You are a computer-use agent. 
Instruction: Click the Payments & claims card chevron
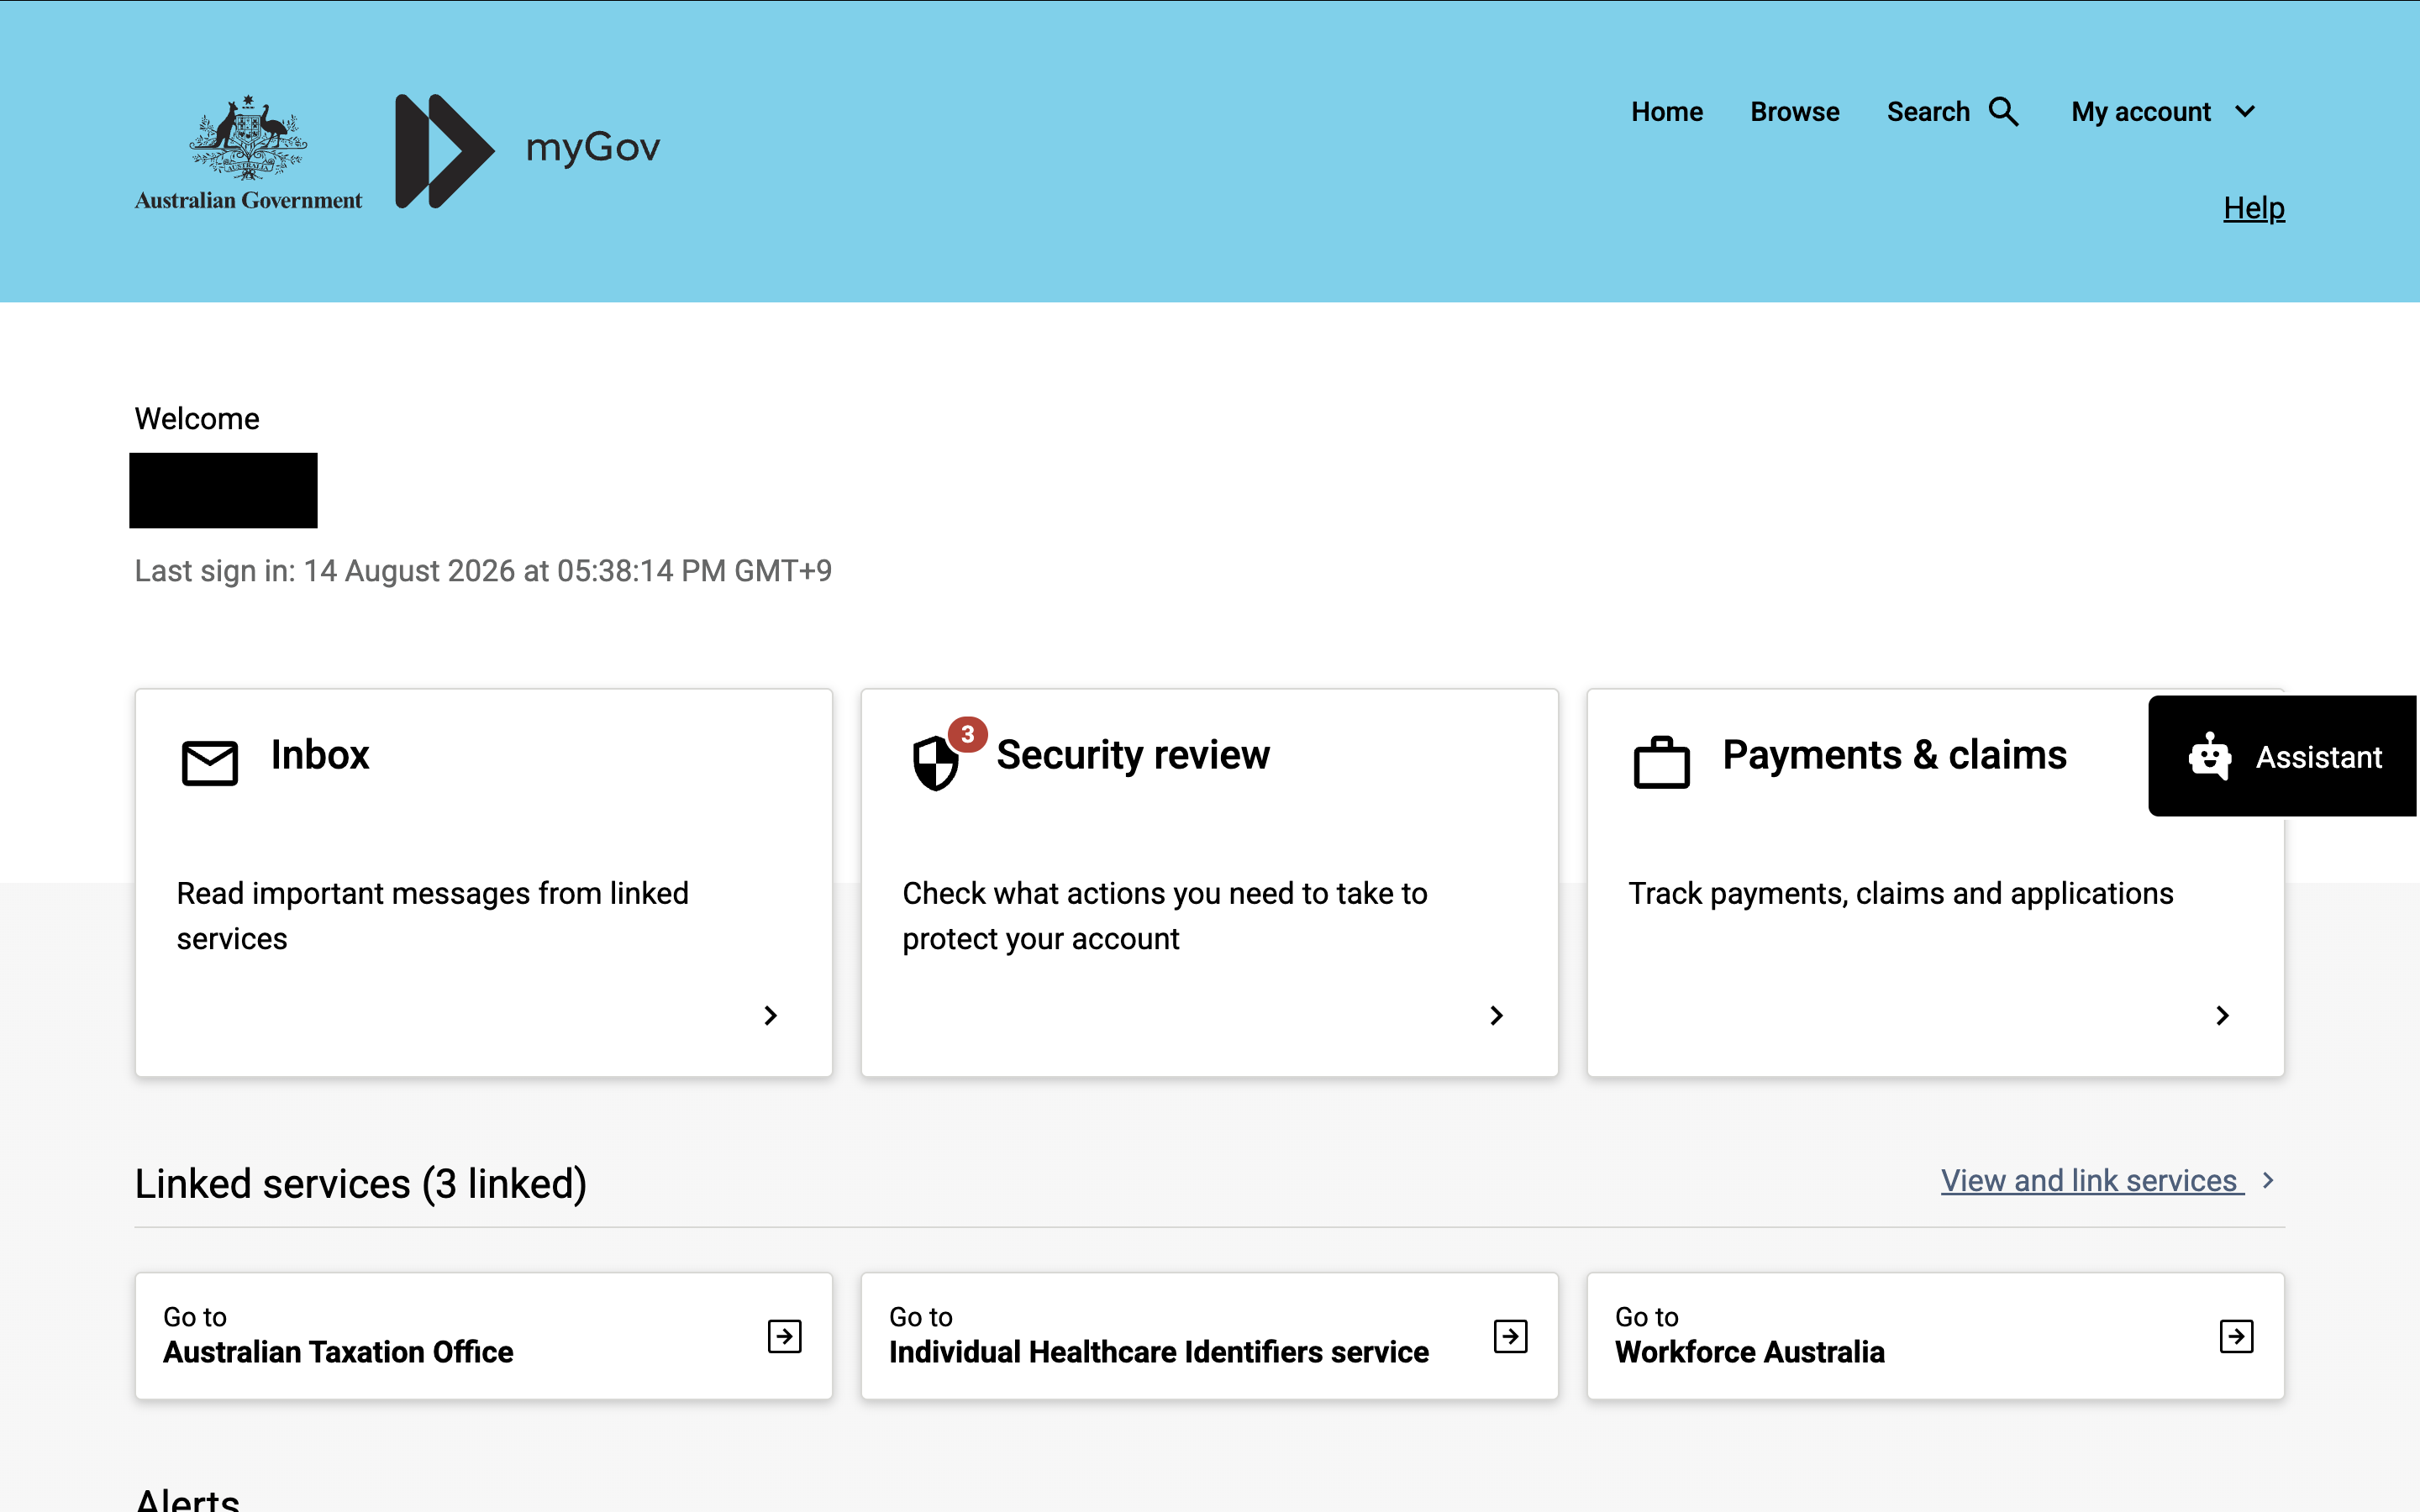coord(2222,1016)
